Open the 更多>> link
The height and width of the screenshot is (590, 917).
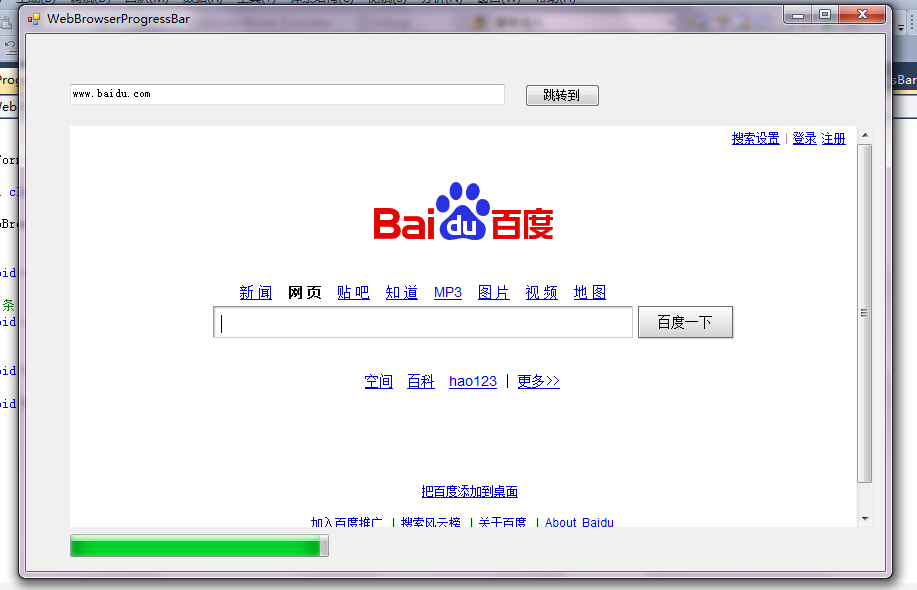pos(539,381)
